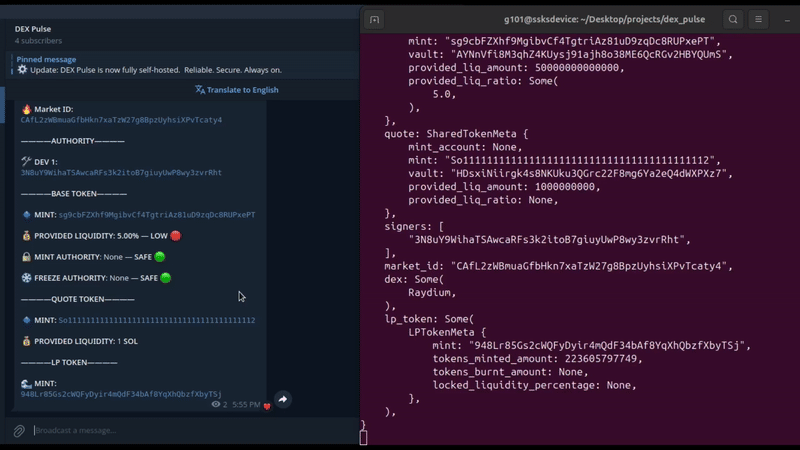Click the hammer icon beside DEV 1
Image resolution: width=800 pixels, height=450 pixels.
[x=27, y=161]
